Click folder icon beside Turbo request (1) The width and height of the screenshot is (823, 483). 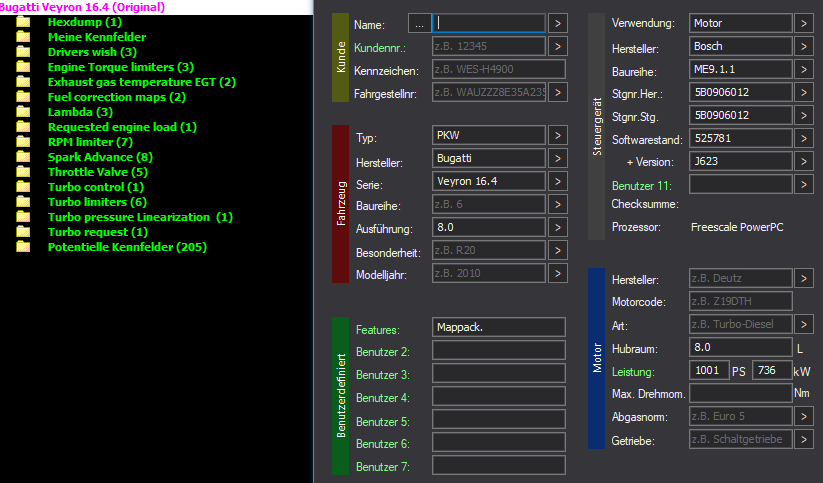pos(23,232)
